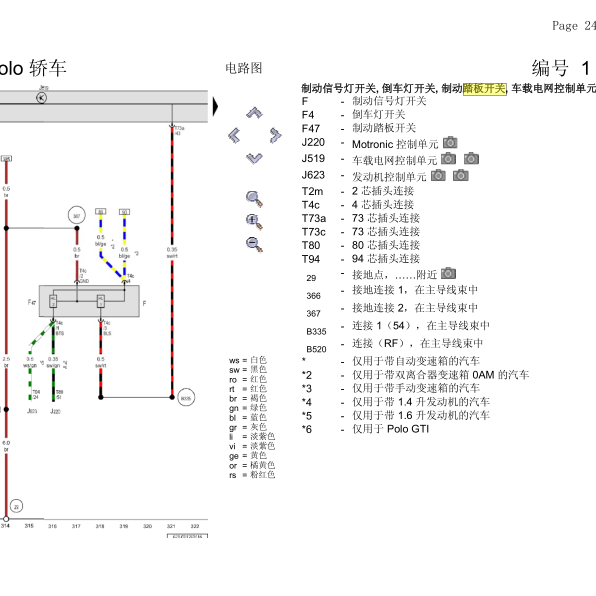Open right camera icon in J519 row
Viewport: 596px width, 596px height.
471,159
